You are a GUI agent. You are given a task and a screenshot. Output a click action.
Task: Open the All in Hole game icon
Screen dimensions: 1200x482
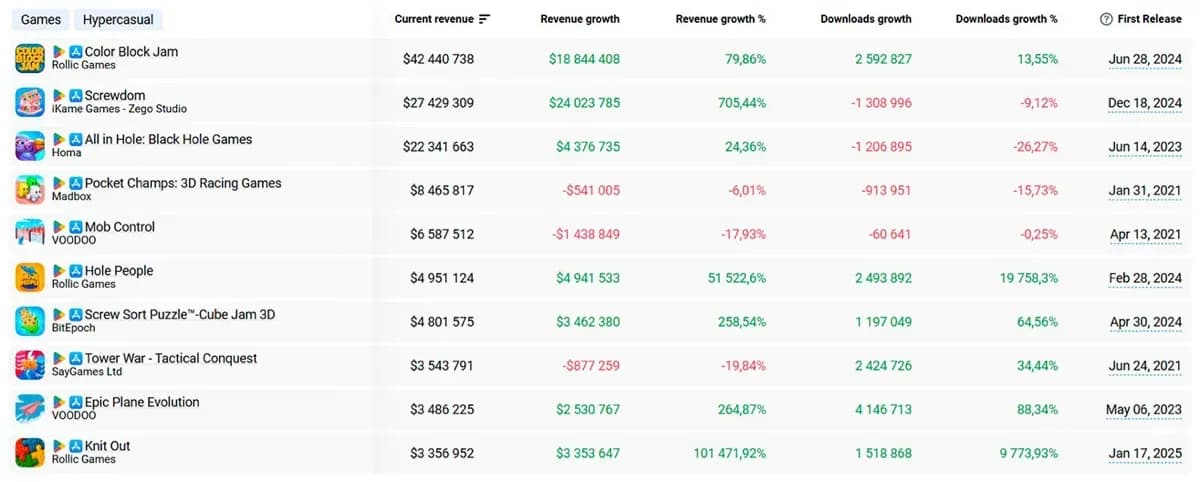tap(30, 146)
